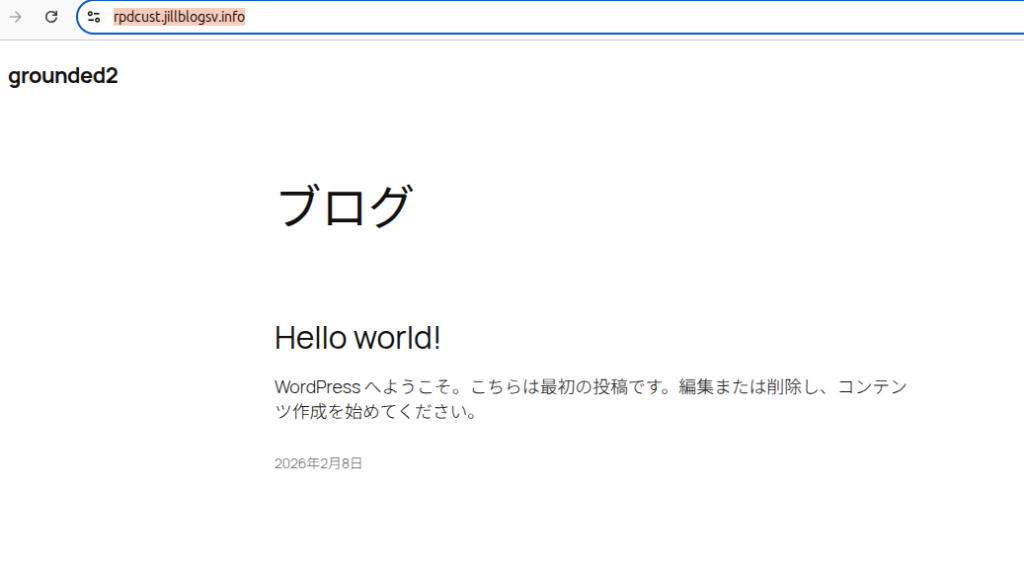Click 2月8日 portion of the post date
1024x577 pixels.
(x=344, y=463)
